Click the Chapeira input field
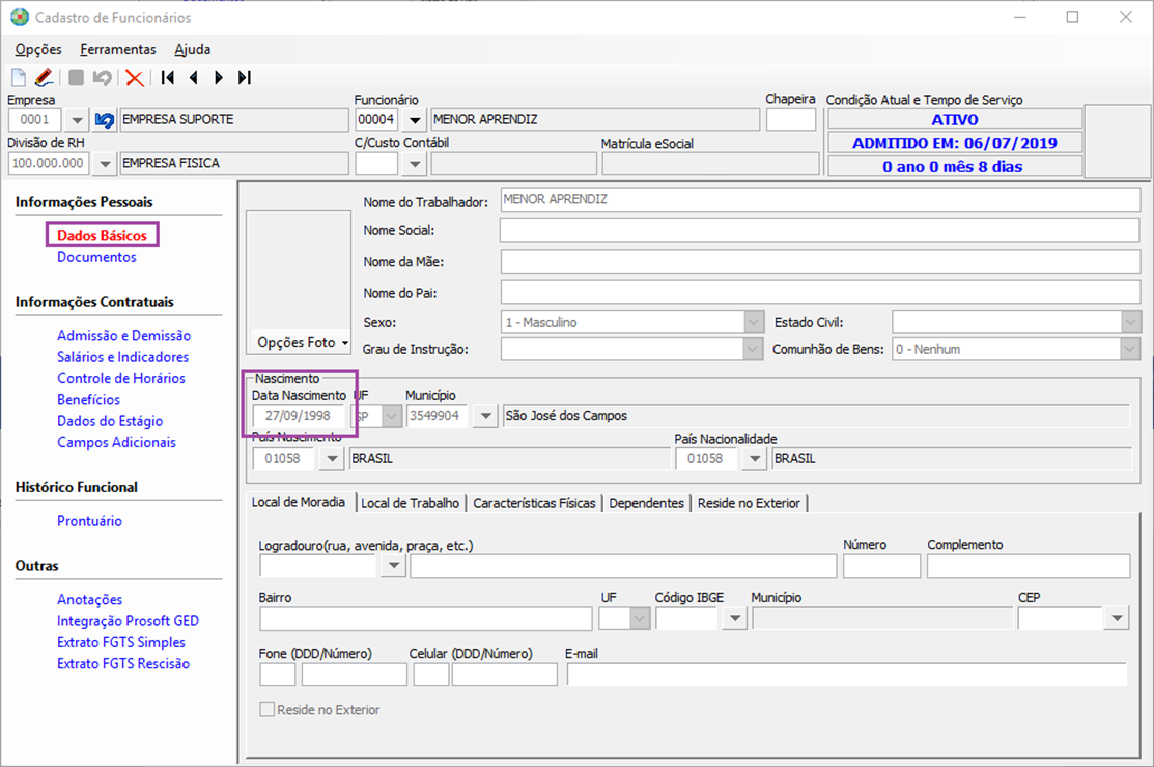This screenshot has height=767, width=1154. [790, 120]
